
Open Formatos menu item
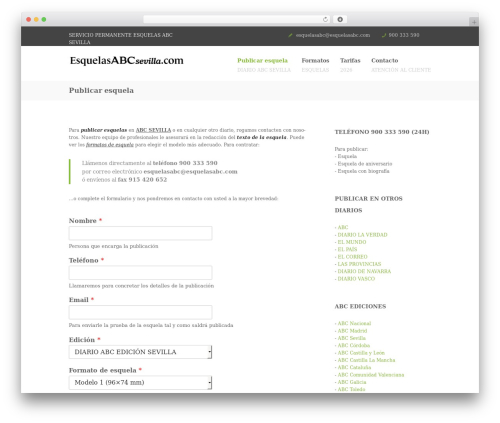(315, 61)
